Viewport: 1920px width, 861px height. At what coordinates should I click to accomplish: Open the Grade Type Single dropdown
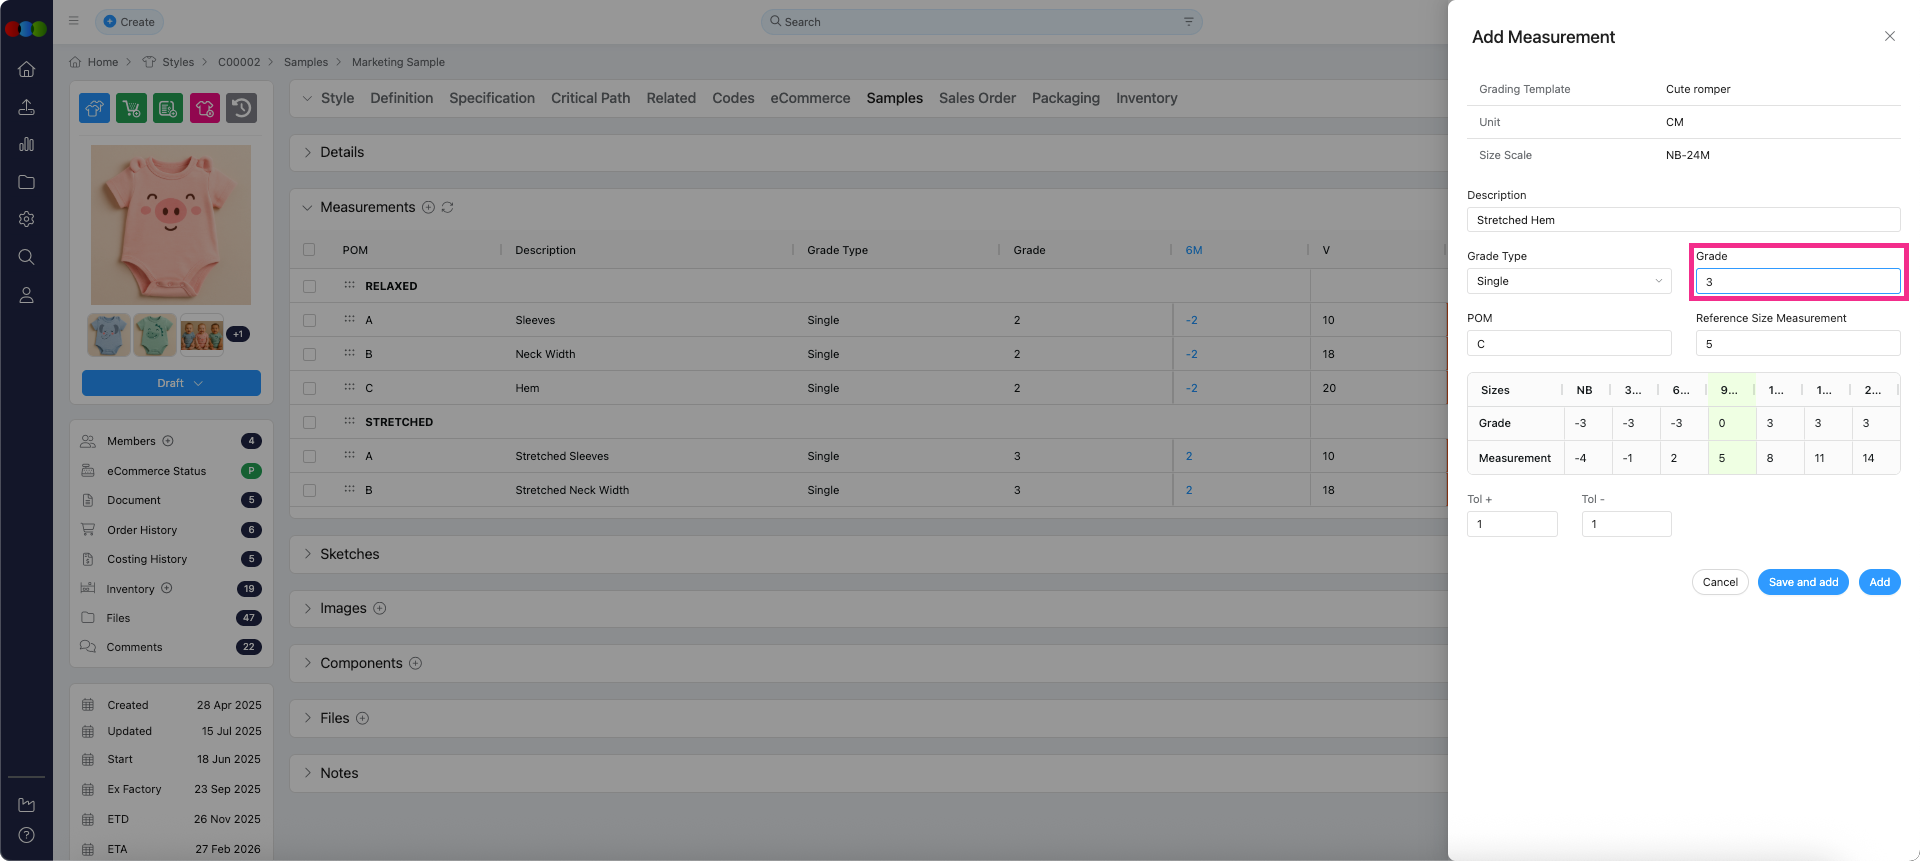click(1568, 282)
